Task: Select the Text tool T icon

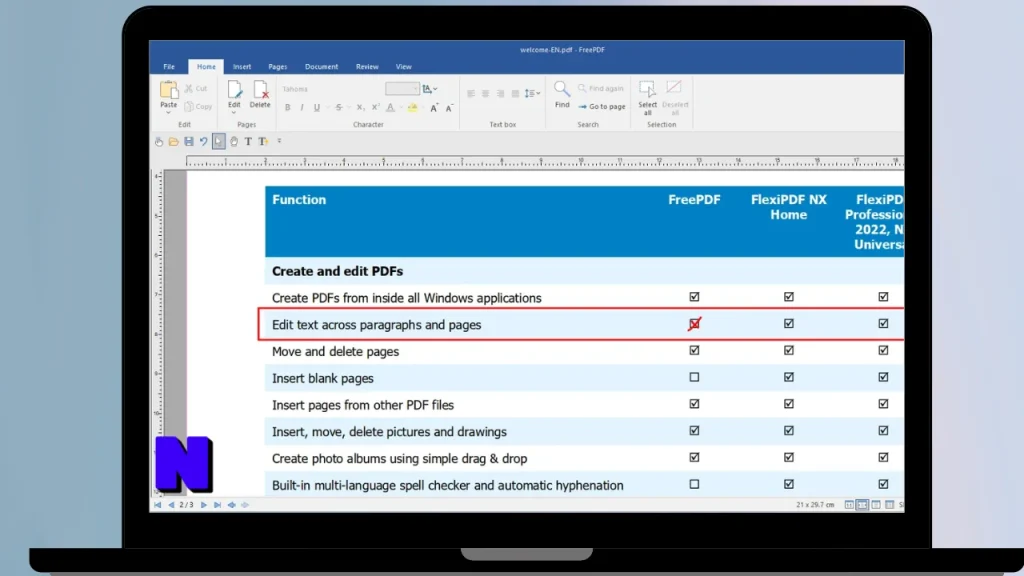Action: tap(248, 142)
